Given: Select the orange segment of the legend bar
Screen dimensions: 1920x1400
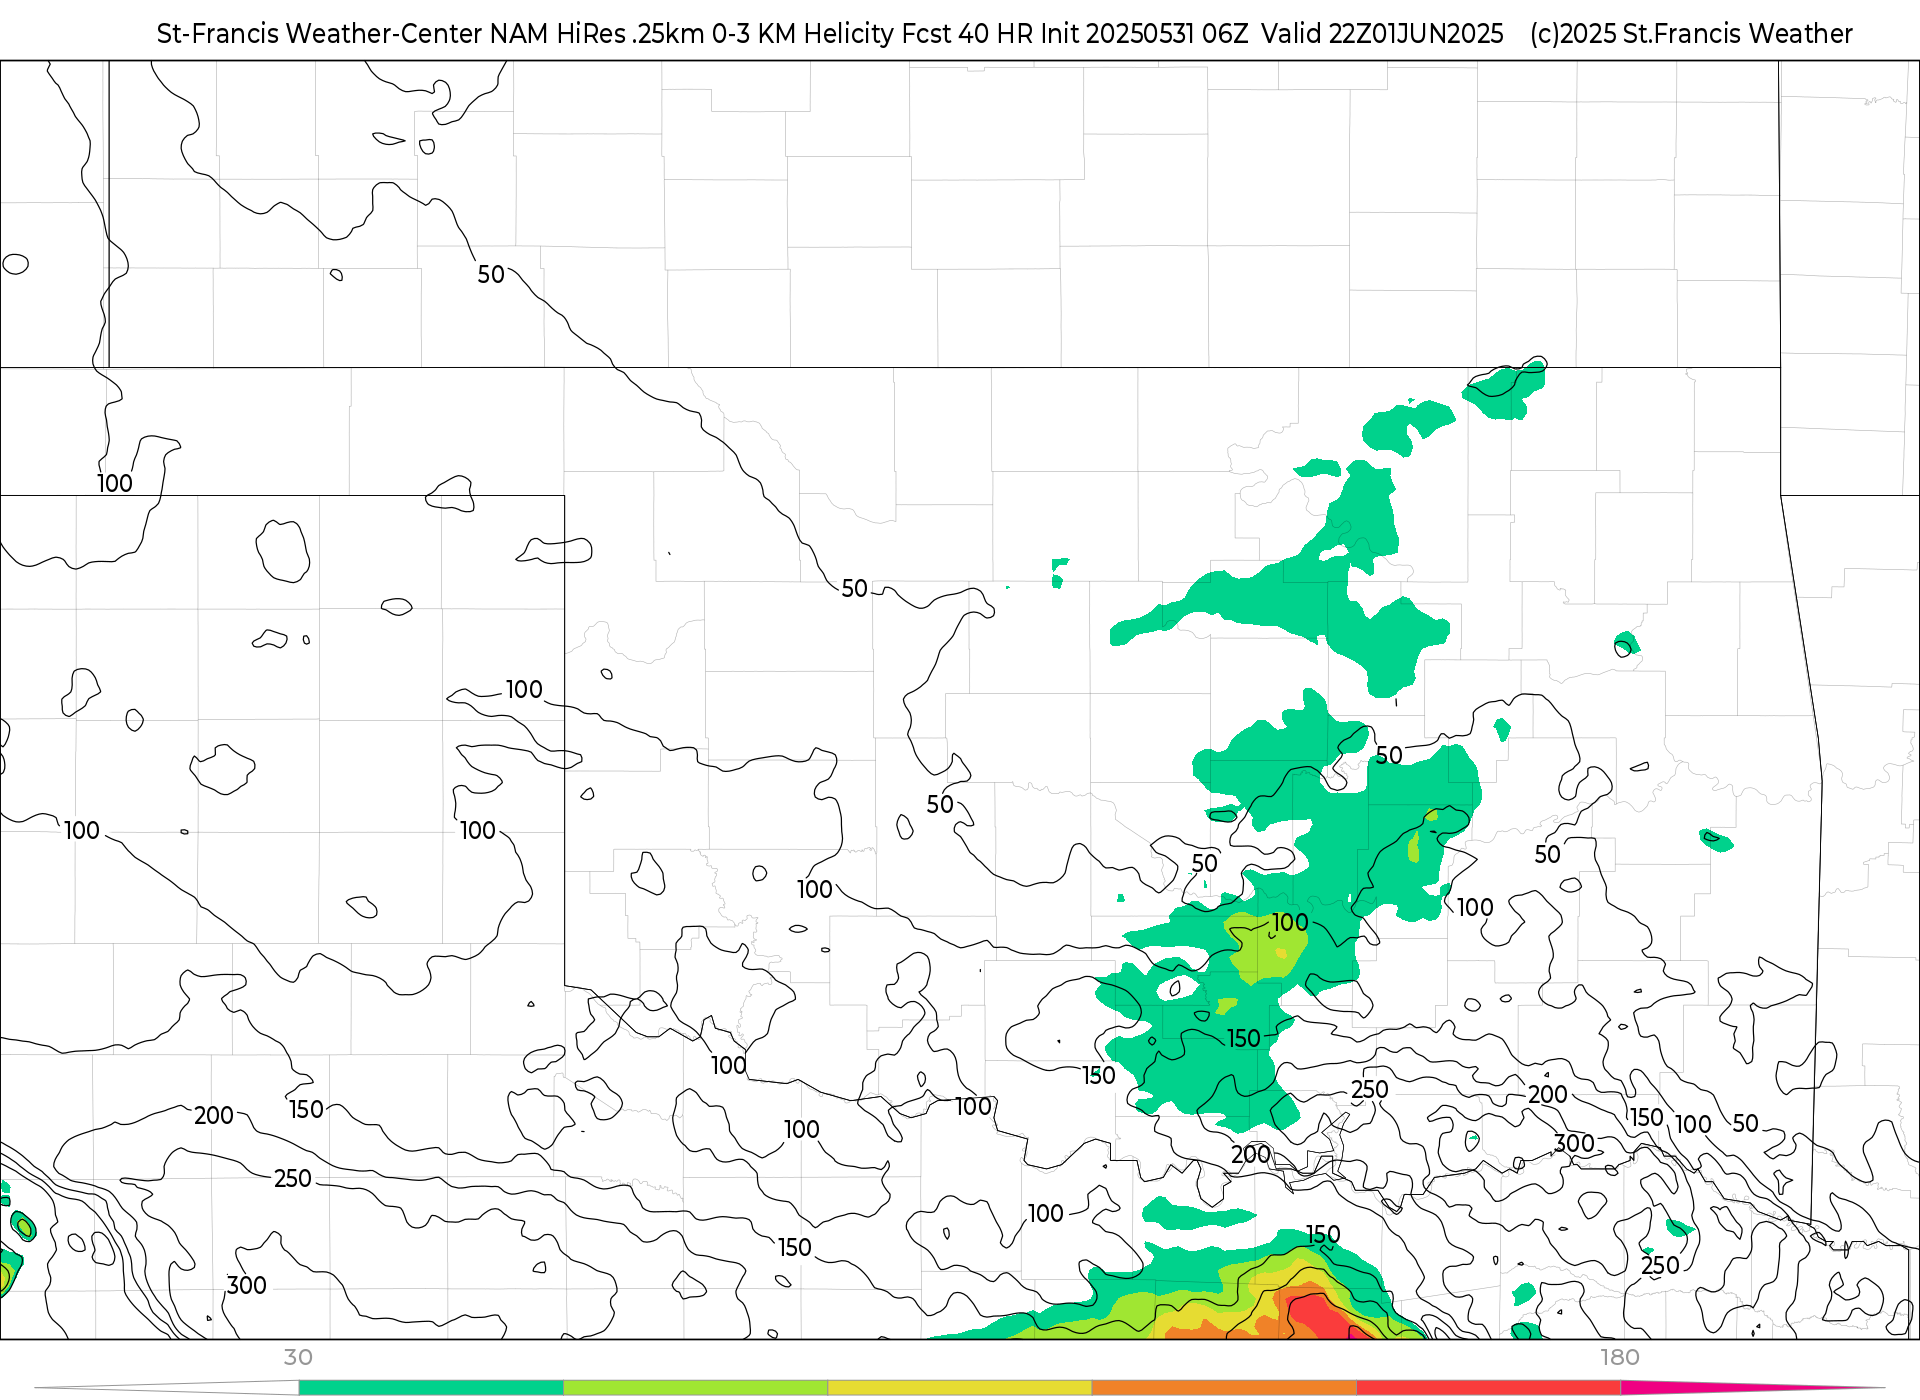Looking at the screenshot, I should tap(1224, 1388).
